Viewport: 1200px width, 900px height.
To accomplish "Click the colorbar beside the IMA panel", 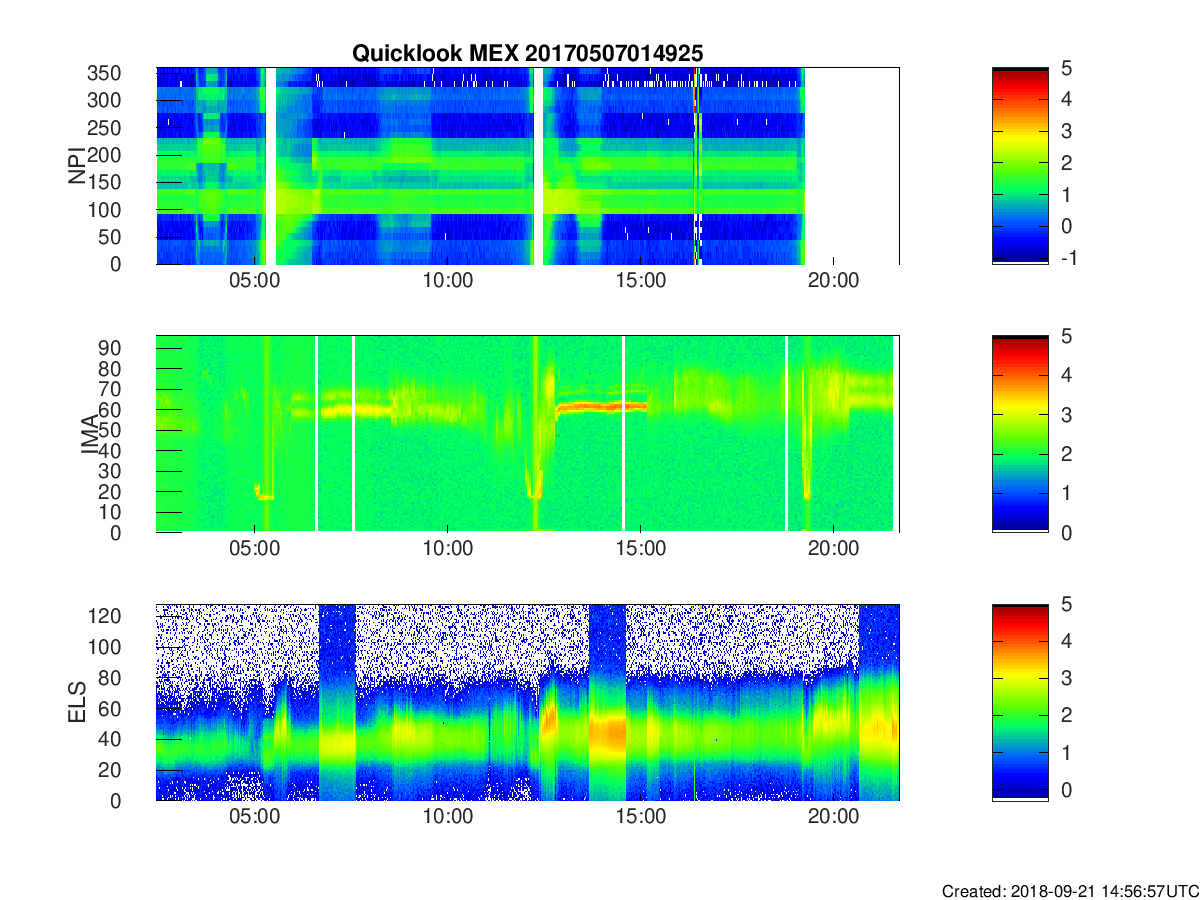I will click(x=1020, y=434).
